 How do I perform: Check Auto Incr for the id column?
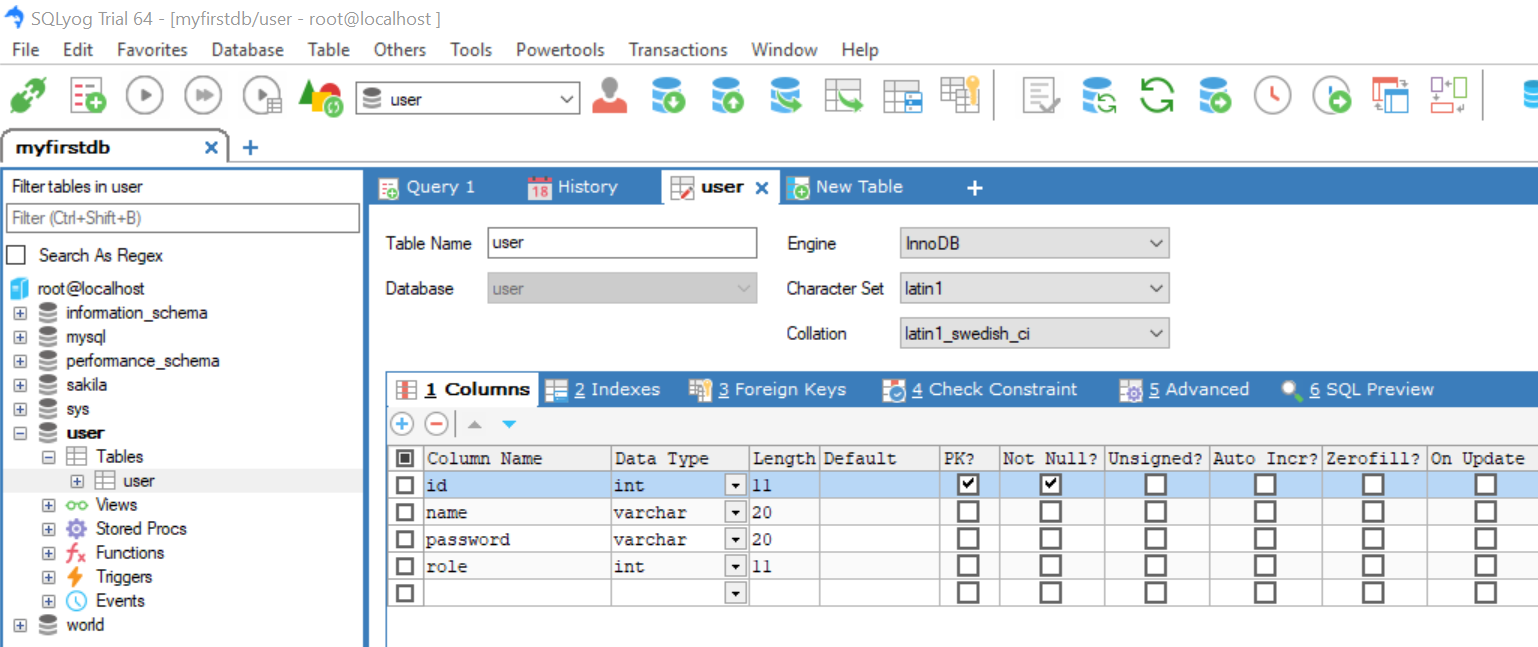[x=1265, y=485]
